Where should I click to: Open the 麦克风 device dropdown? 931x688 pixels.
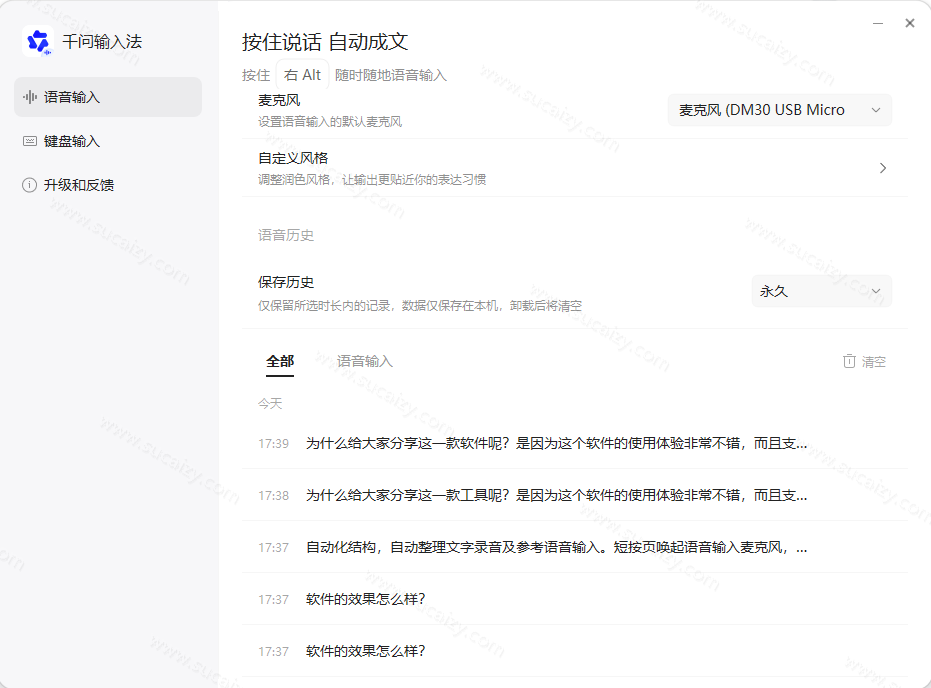click(x=780, y=110)
